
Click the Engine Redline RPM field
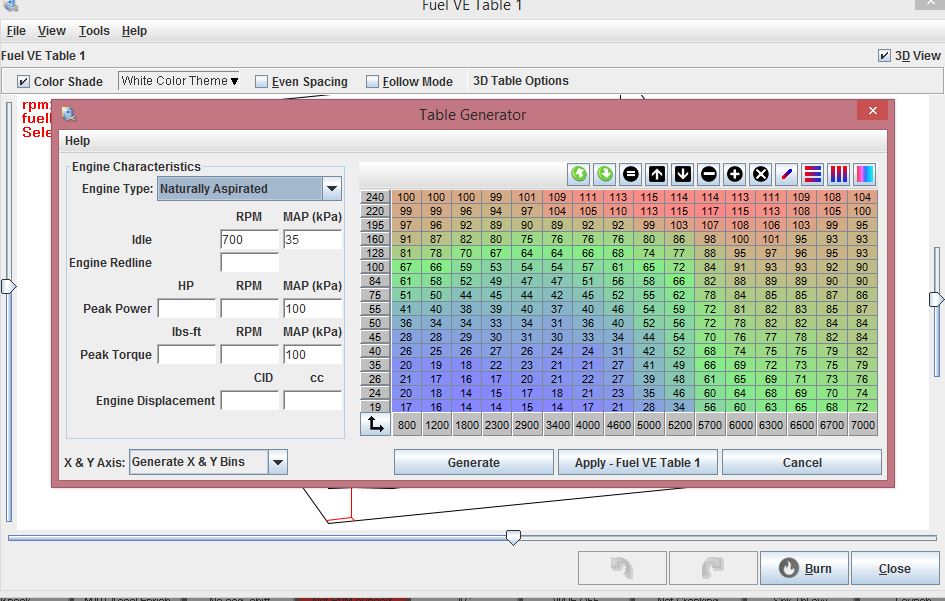(x=249, y=263)
